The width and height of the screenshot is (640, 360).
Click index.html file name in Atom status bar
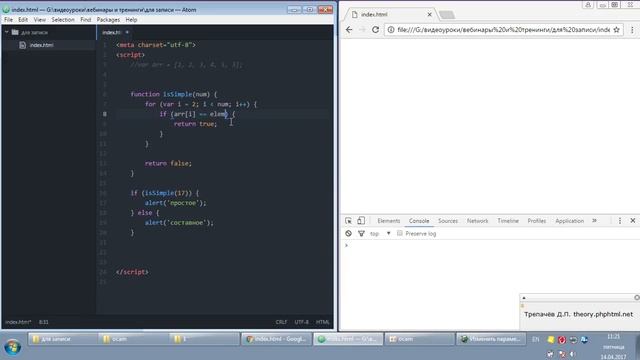18,322
